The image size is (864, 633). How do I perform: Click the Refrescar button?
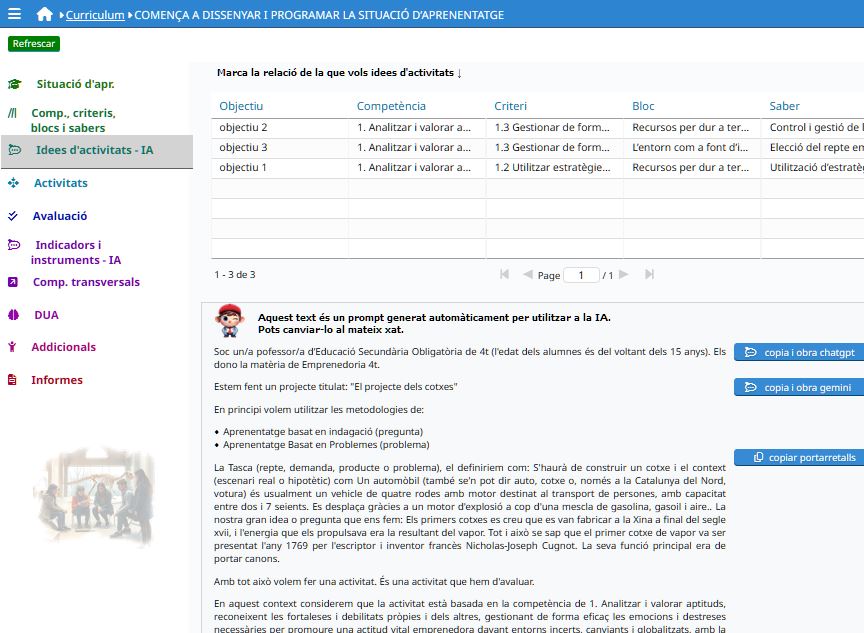coord(34,44)
